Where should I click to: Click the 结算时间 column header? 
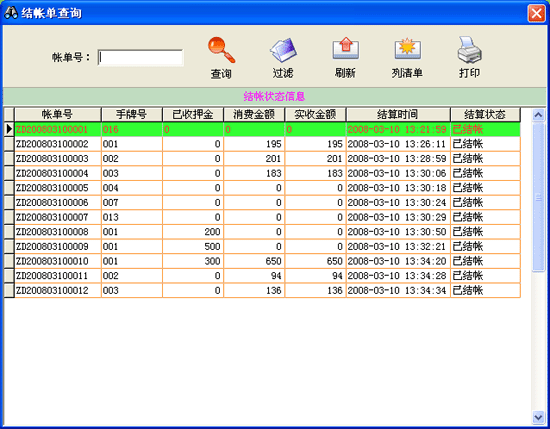398,114
